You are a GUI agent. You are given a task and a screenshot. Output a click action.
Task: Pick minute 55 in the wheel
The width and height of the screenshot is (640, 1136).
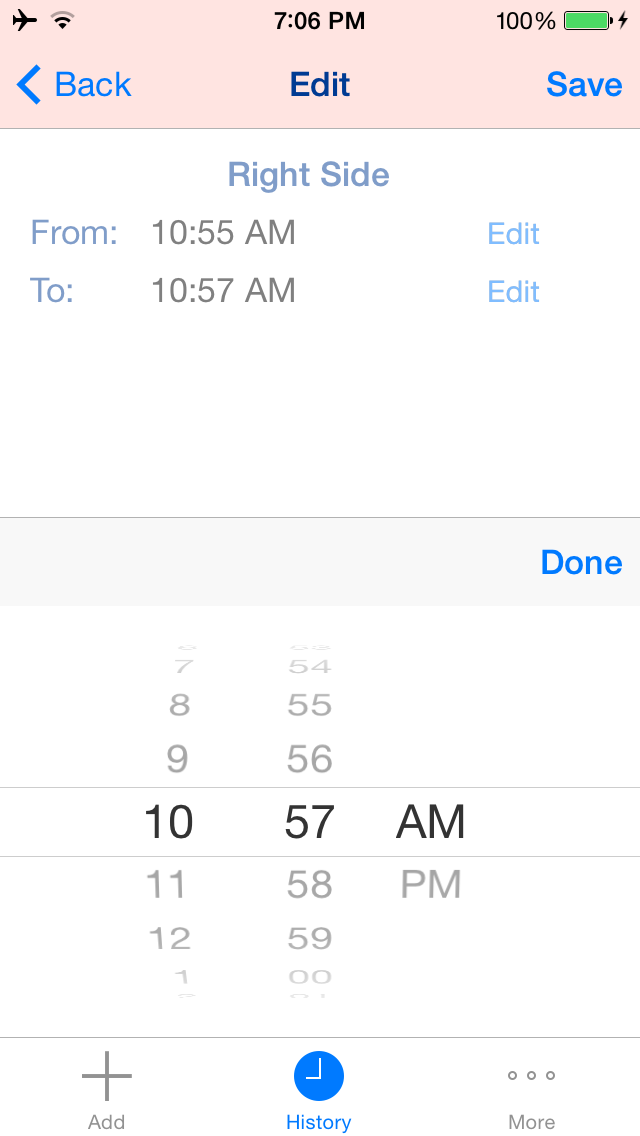pyautogui.click(x=309, y=705)
